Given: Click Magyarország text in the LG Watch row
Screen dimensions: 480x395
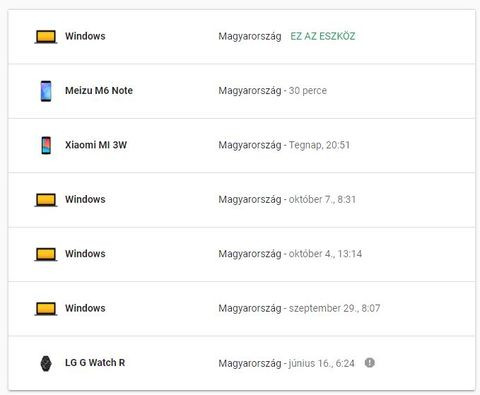Looking at the screenshot, I should tap(250, 363).
